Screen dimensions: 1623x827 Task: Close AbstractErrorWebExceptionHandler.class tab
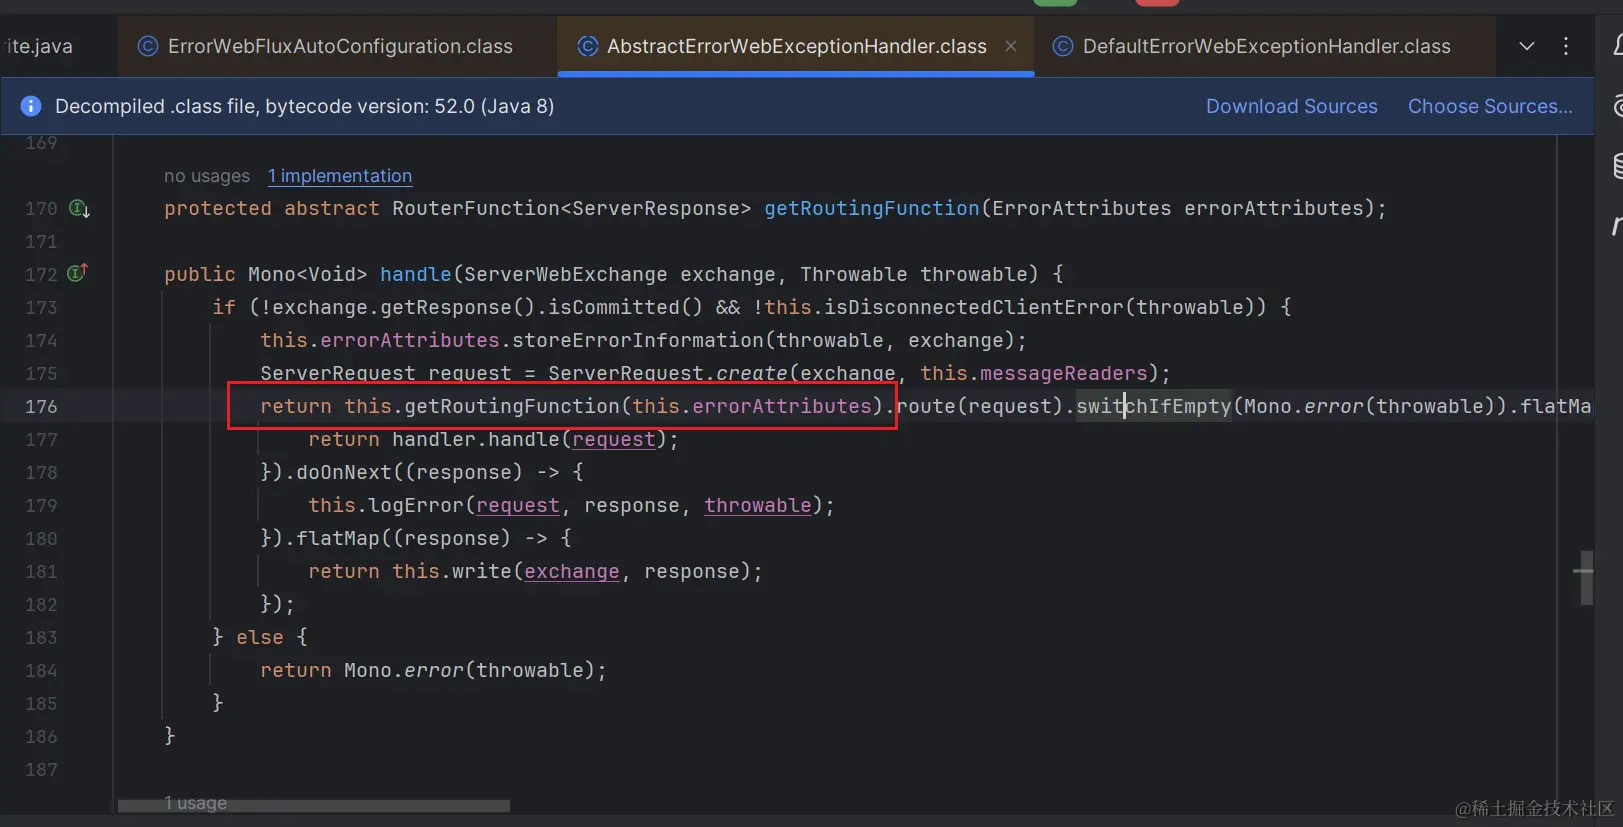pyautogui.click(x=1011, y=46)
